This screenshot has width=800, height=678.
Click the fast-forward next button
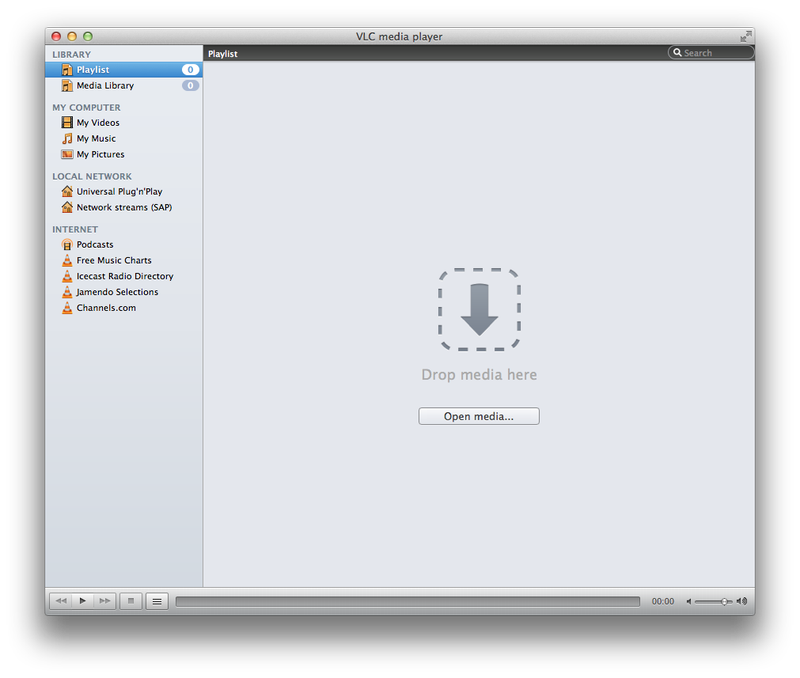coord(105,601)
